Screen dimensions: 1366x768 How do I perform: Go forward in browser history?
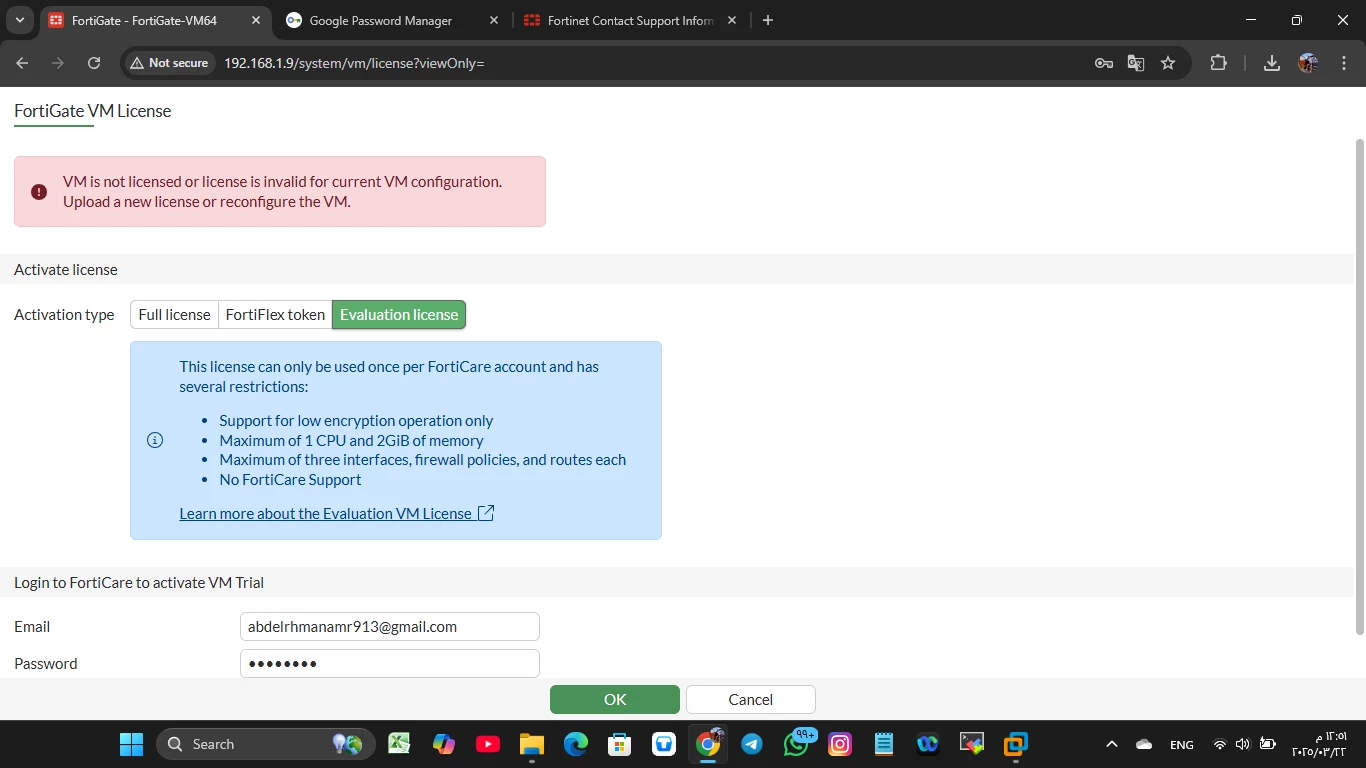(58, 63)
